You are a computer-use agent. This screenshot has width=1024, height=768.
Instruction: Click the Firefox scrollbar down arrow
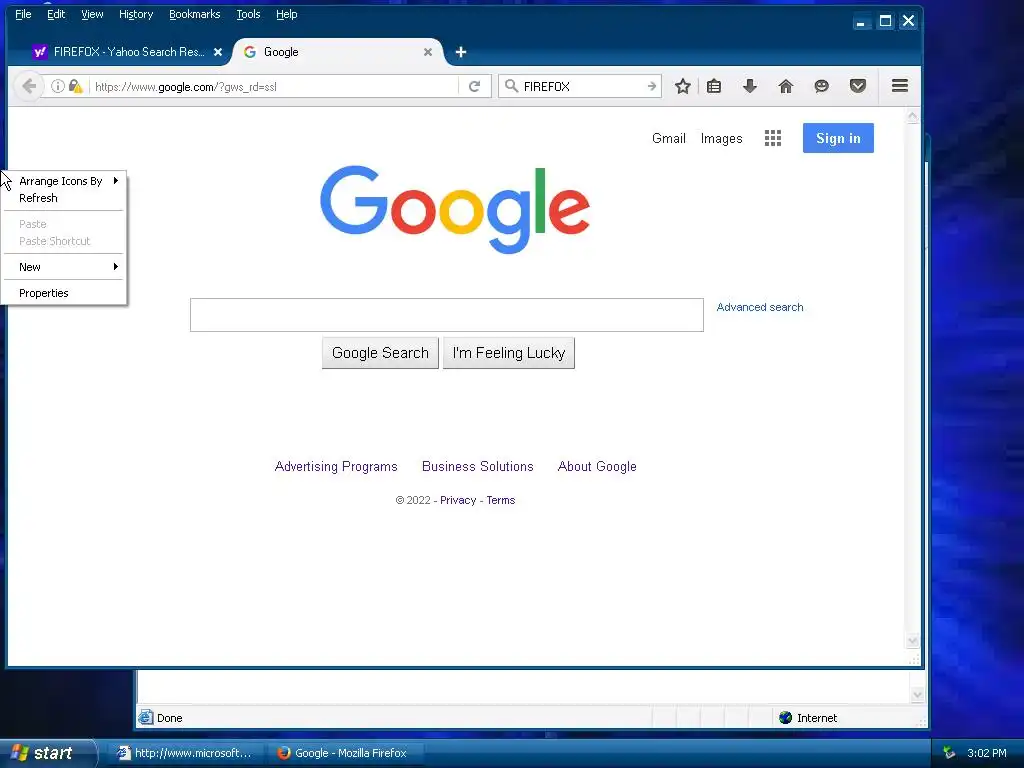912,640
